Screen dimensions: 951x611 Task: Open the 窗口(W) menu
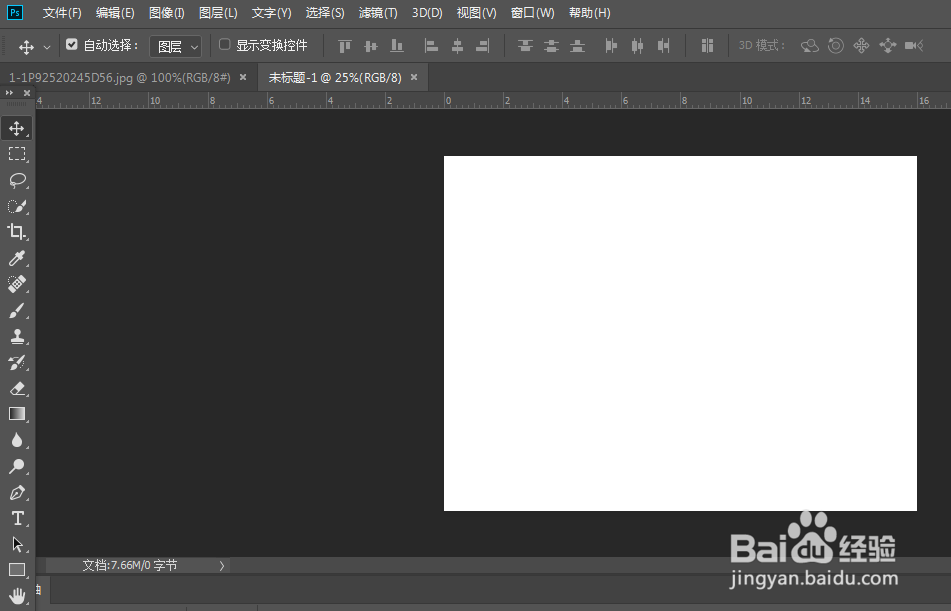coord(533,13)
